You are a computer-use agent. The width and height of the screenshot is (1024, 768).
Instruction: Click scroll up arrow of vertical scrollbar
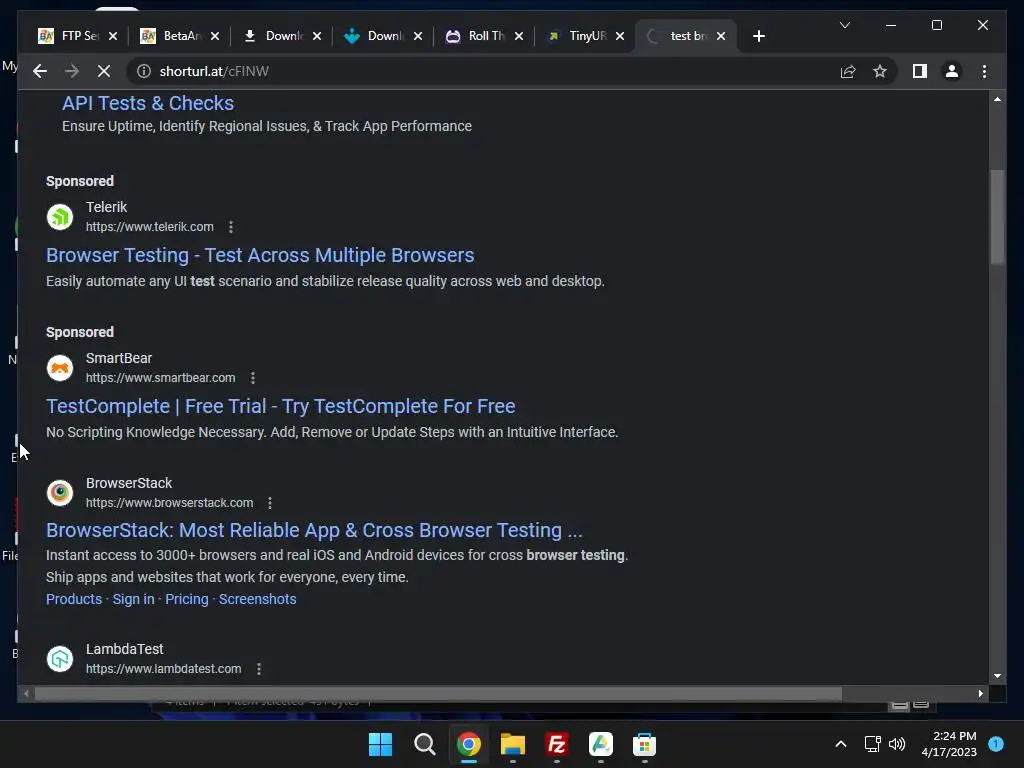click(x=997, y=99)
